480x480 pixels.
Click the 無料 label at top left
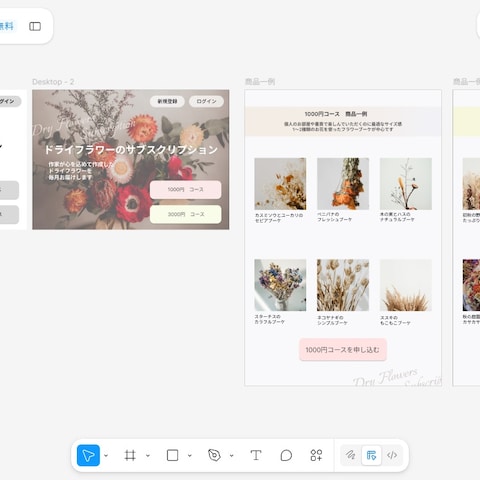point(6,26)
